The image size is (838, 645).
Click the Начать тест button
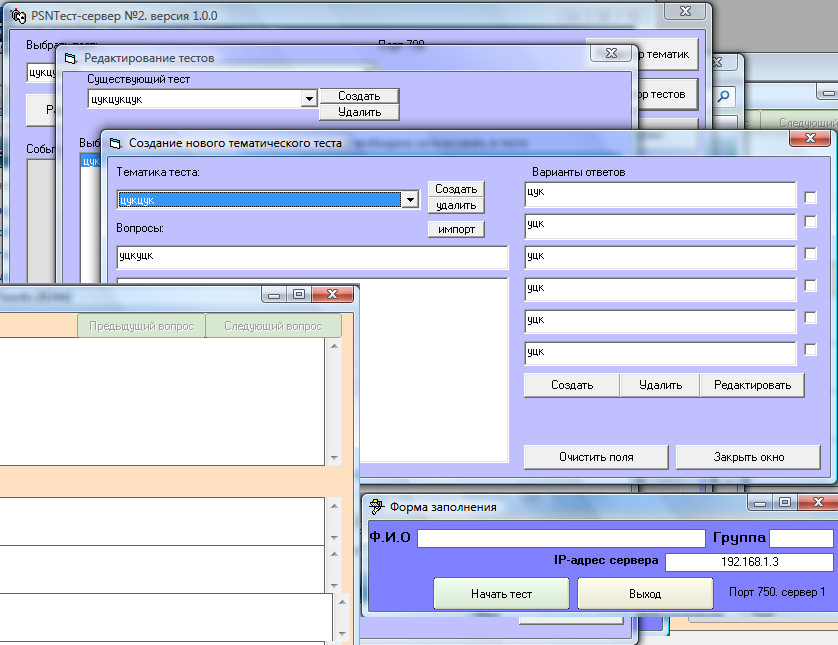pyautogui.click(x=501, y=594)
